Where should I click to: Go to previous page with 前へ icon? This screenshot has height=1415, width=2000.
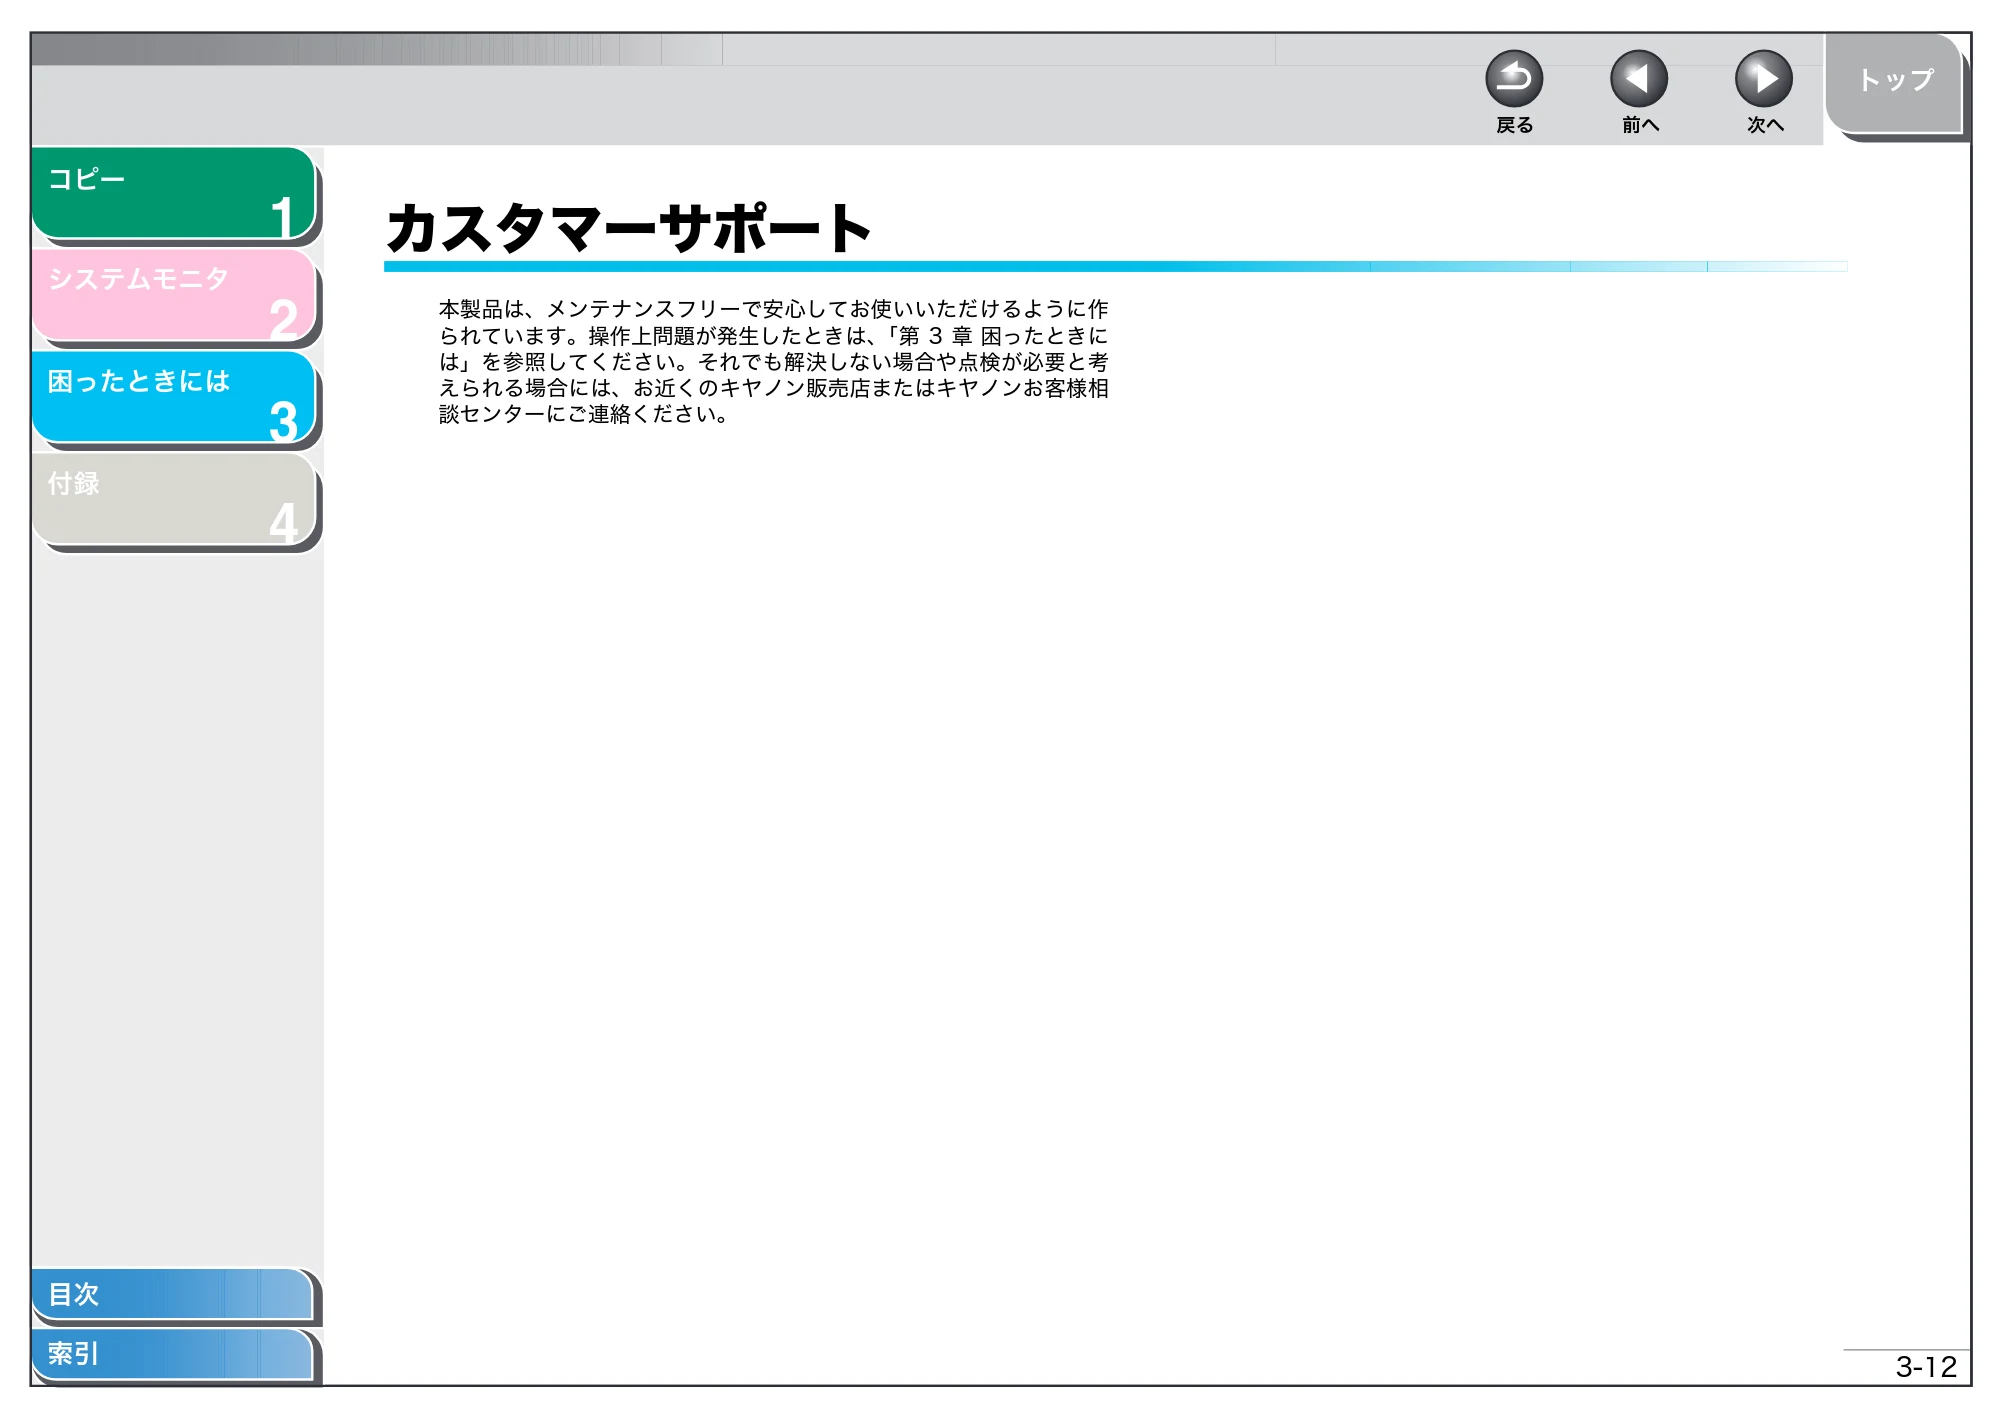point(1639,79)
